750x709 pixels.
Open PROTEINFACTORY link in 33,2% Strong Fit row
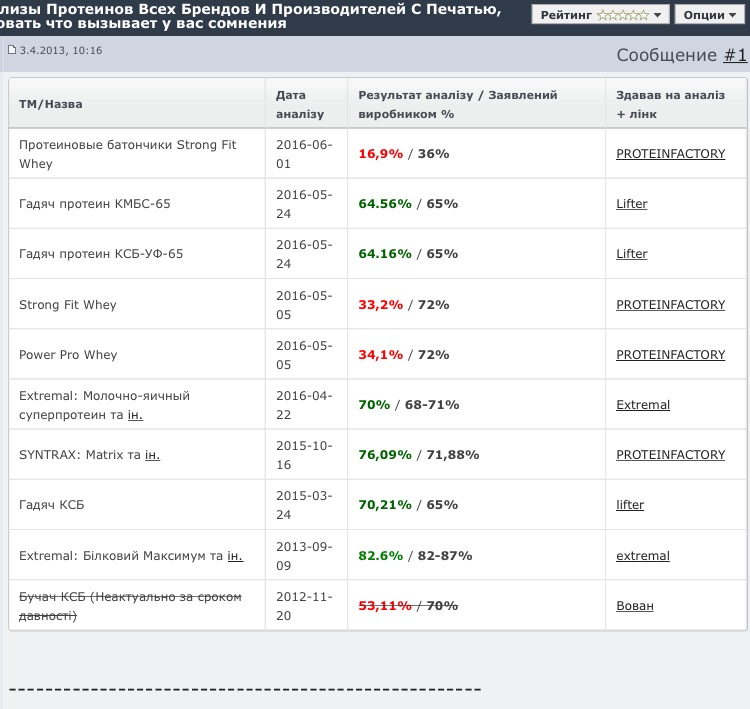670,304
